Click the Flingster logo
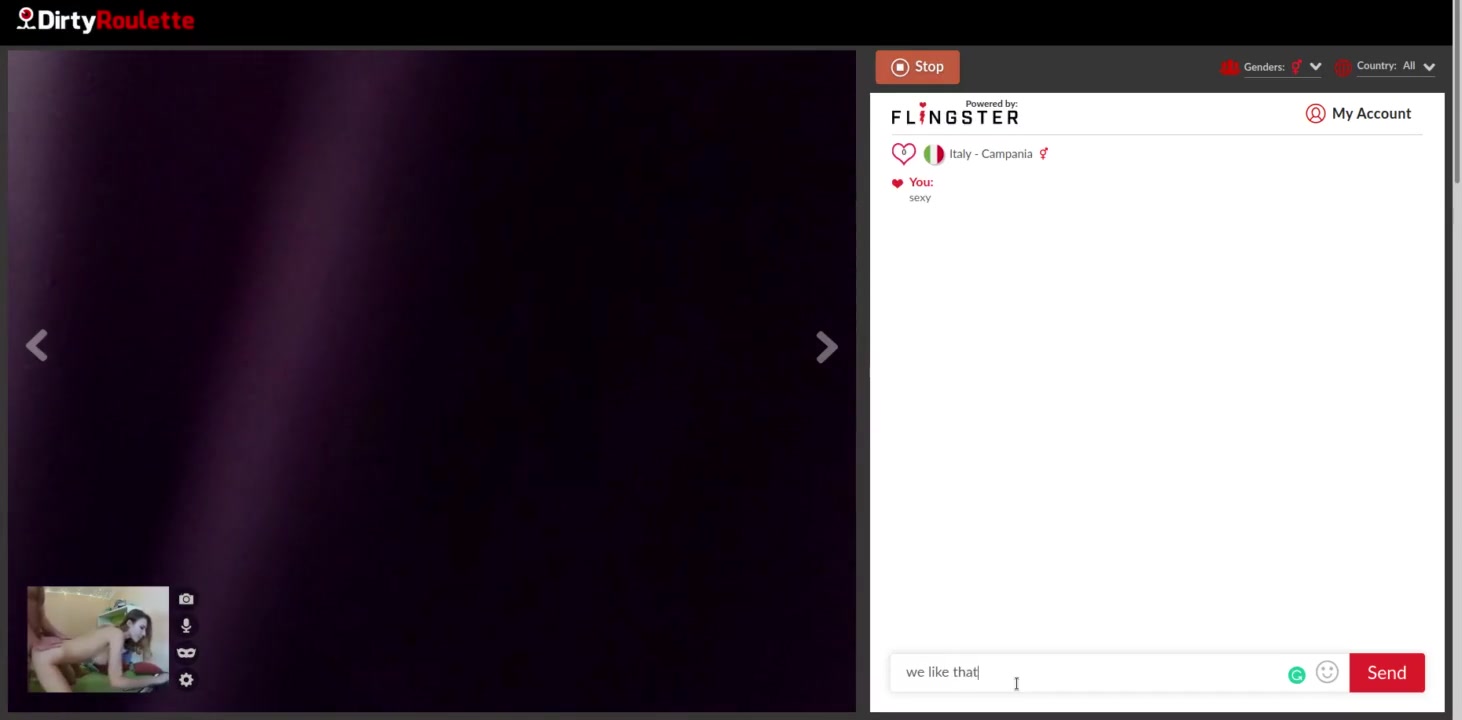Viewport: 1462px width, 720px height. tap(954, 113)
